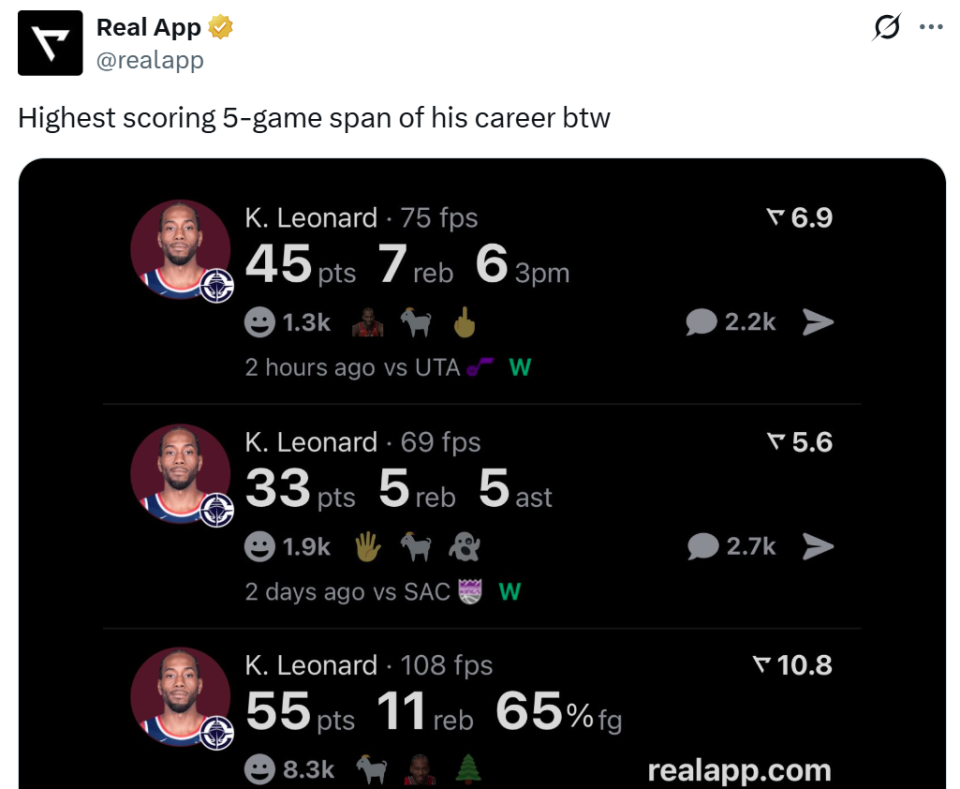Screen dimensions: 960x789
Task: Click the gold verified badge
Action: (220, 28)
